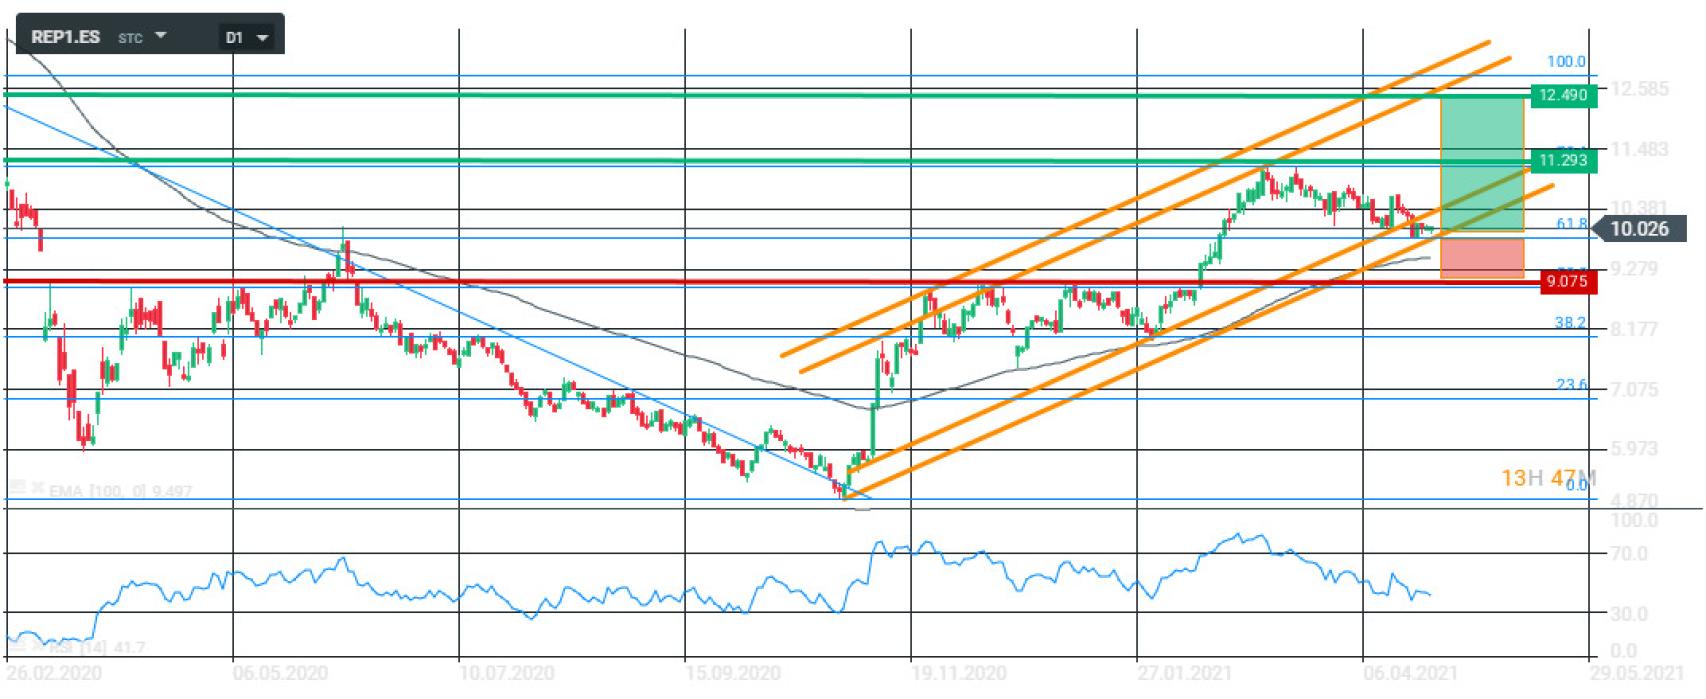1706x699 pixels.
Task: Select the 11.293 green price level tag
Action: point(1562,160)
